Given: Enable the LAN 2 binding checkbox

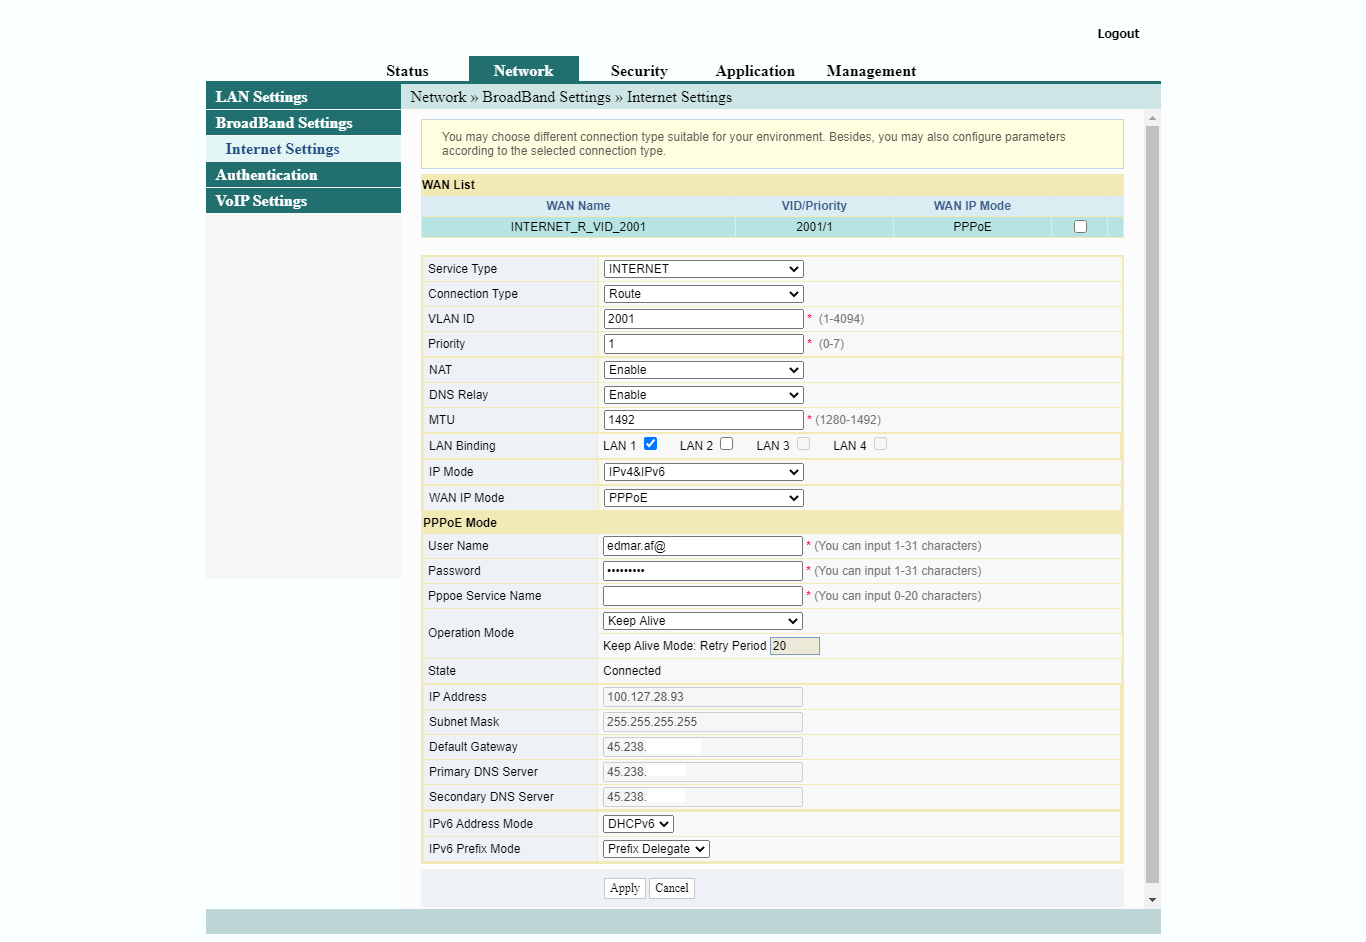Looking at the screenshot, I should [727, 444].
